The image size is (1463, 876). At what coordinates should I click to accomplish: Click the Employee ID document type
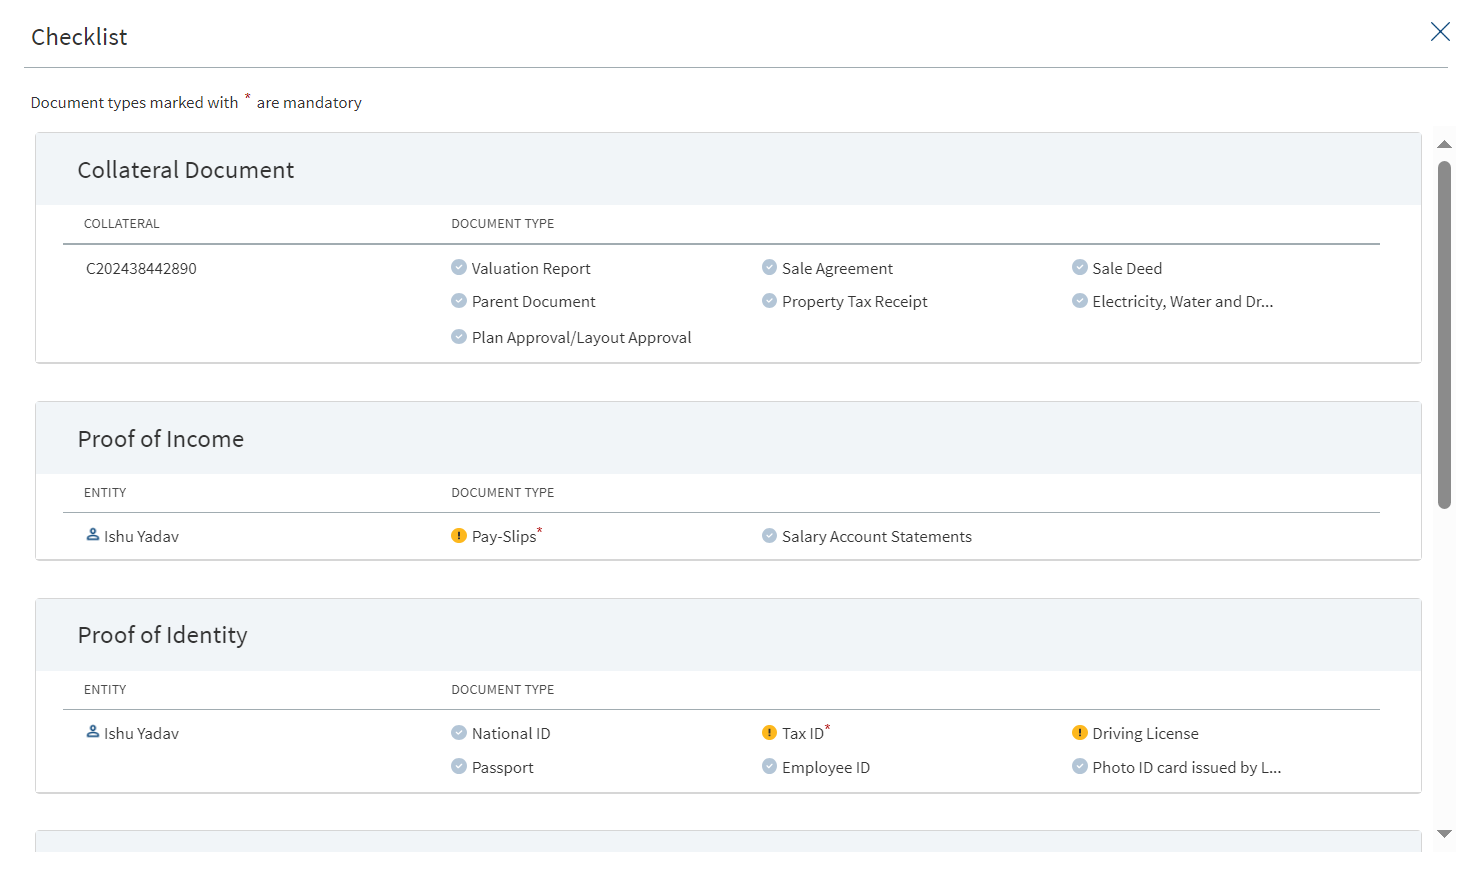click(x=825, y=768)
